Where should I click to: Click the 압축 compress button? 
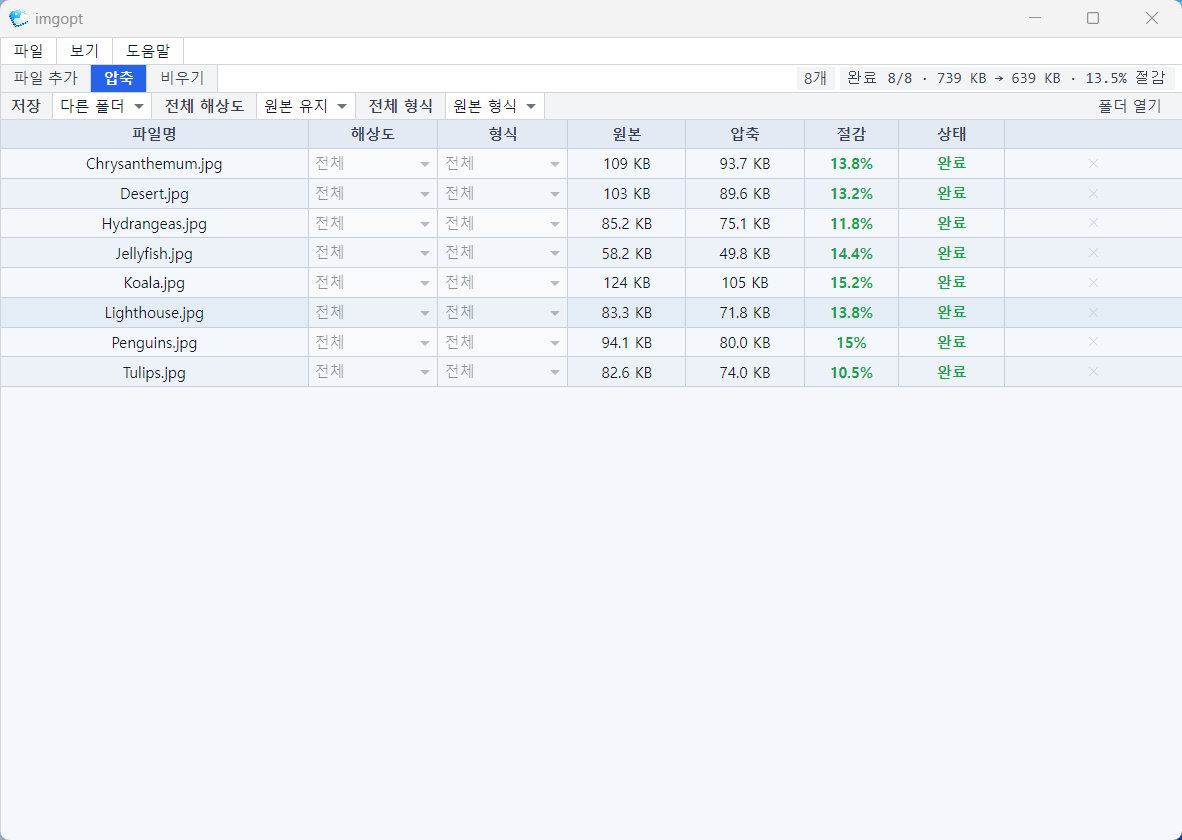point(118,78)
